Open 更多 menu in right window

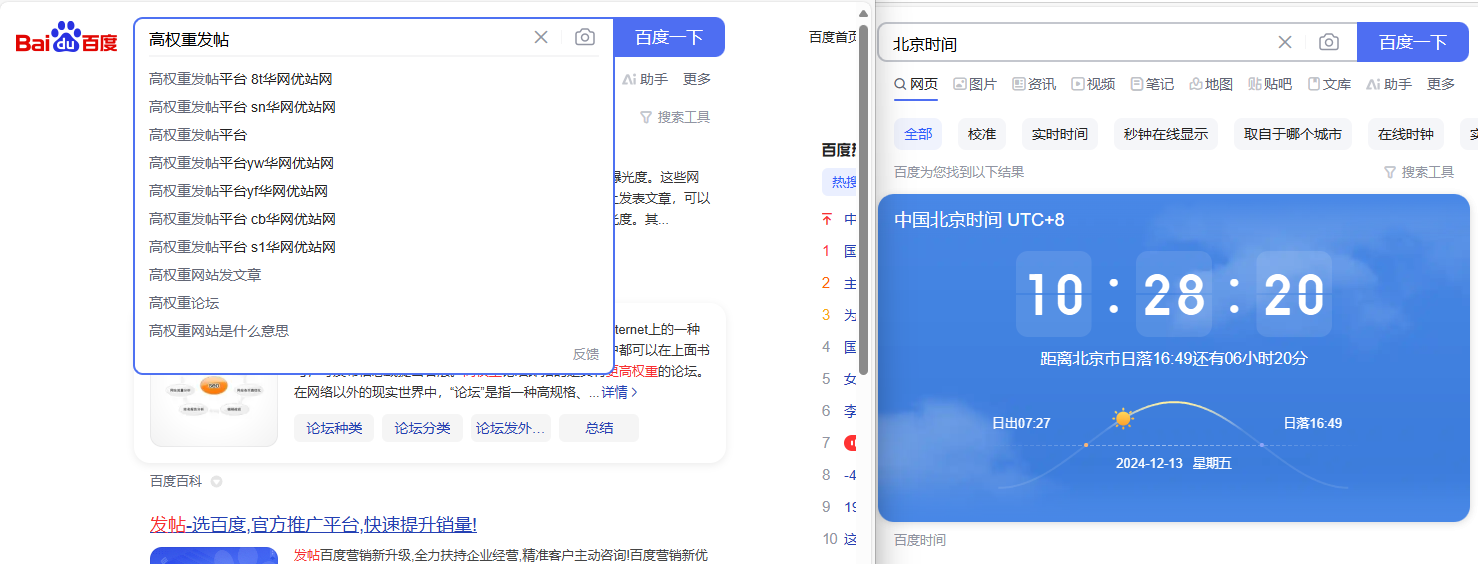tap(1441, 84)
